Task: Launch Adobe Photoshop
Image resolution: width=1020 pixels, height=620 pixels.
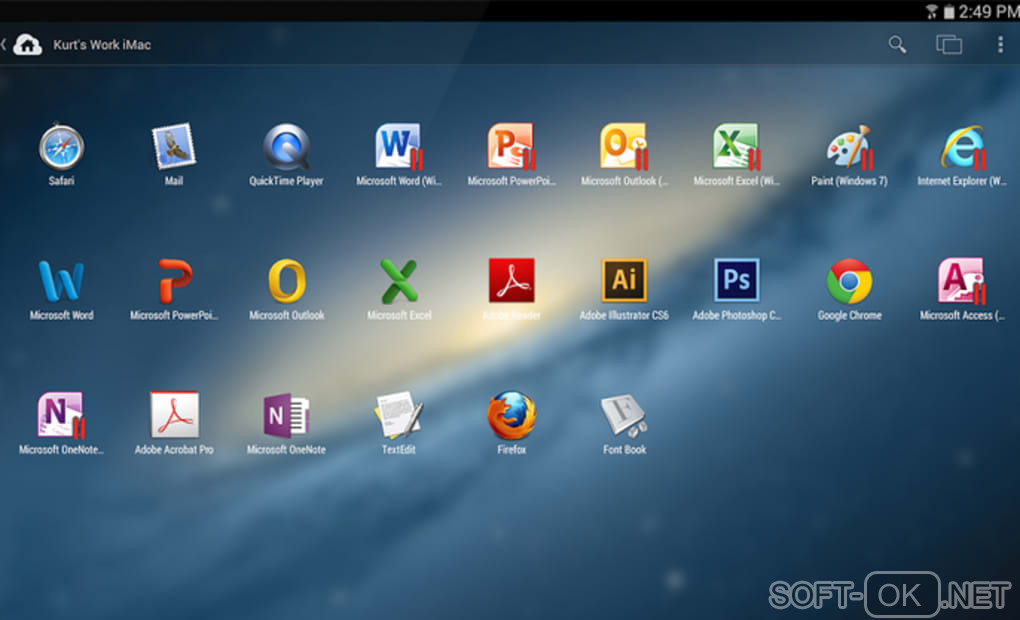Action: (736, 280)
